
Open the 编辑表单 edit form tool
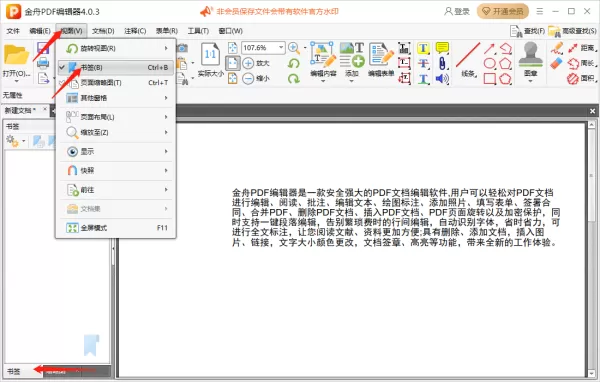click(x=381, y=54)
